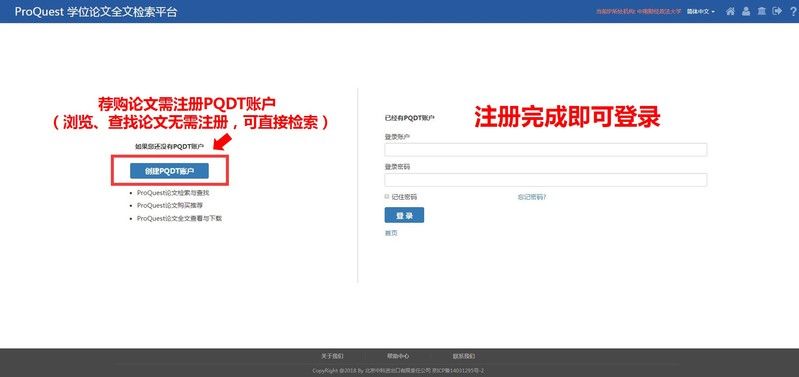
Task: Click the 已经有PQDT账户 heading
Action: coord(409,118)
